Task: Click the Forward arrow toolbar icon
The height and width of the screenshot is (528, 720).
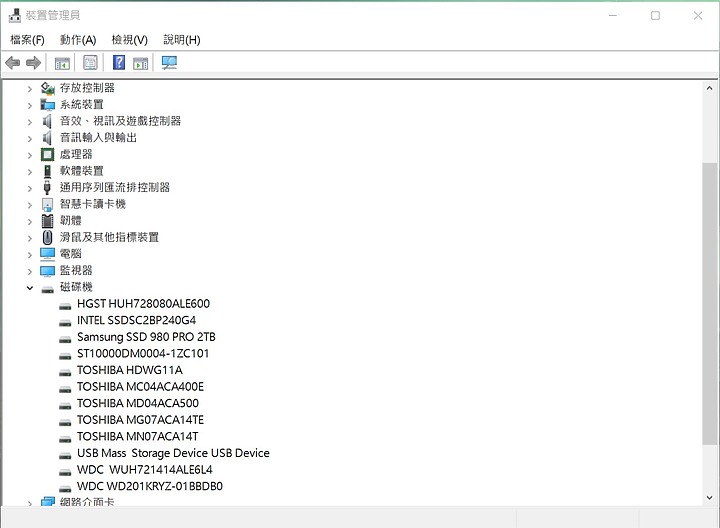Action: tap(34, 62)
